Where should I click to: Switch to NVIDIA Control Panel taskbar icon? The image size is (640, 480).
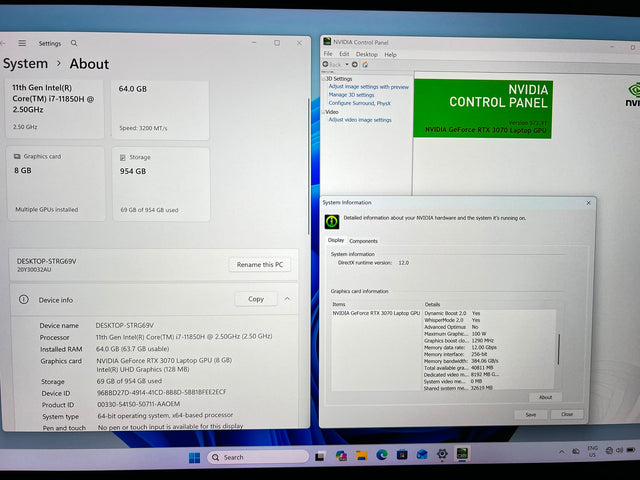[x=462, y=453]
